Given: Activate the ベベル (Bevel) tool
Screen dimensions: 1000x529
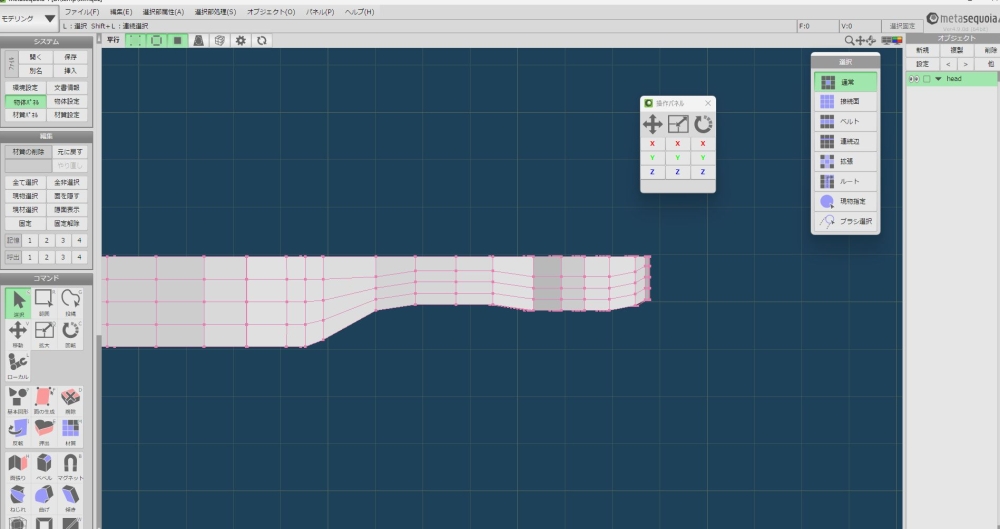Looking at the screenshot, I should click(x=45, y=466).
